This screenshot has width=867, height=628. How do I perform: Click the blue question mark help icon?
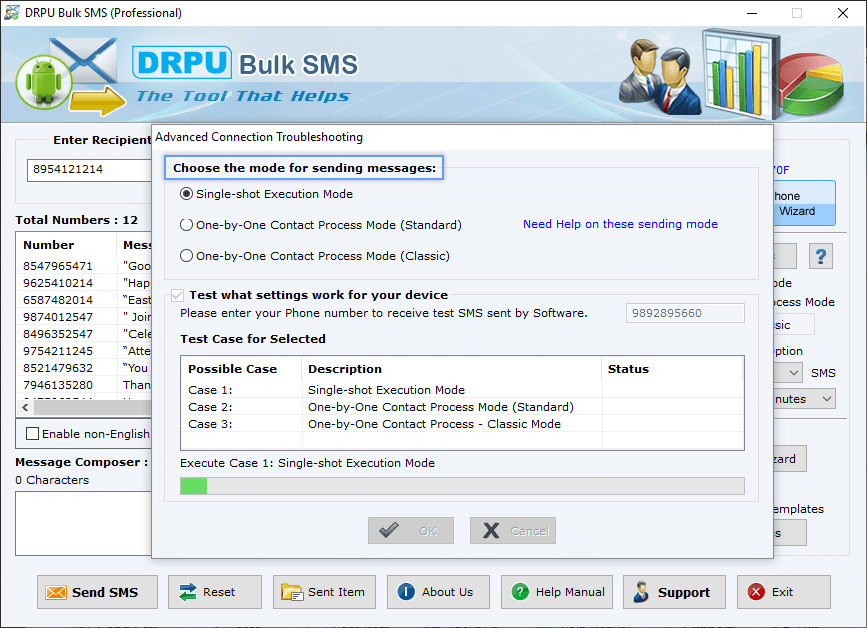[821, 256]
